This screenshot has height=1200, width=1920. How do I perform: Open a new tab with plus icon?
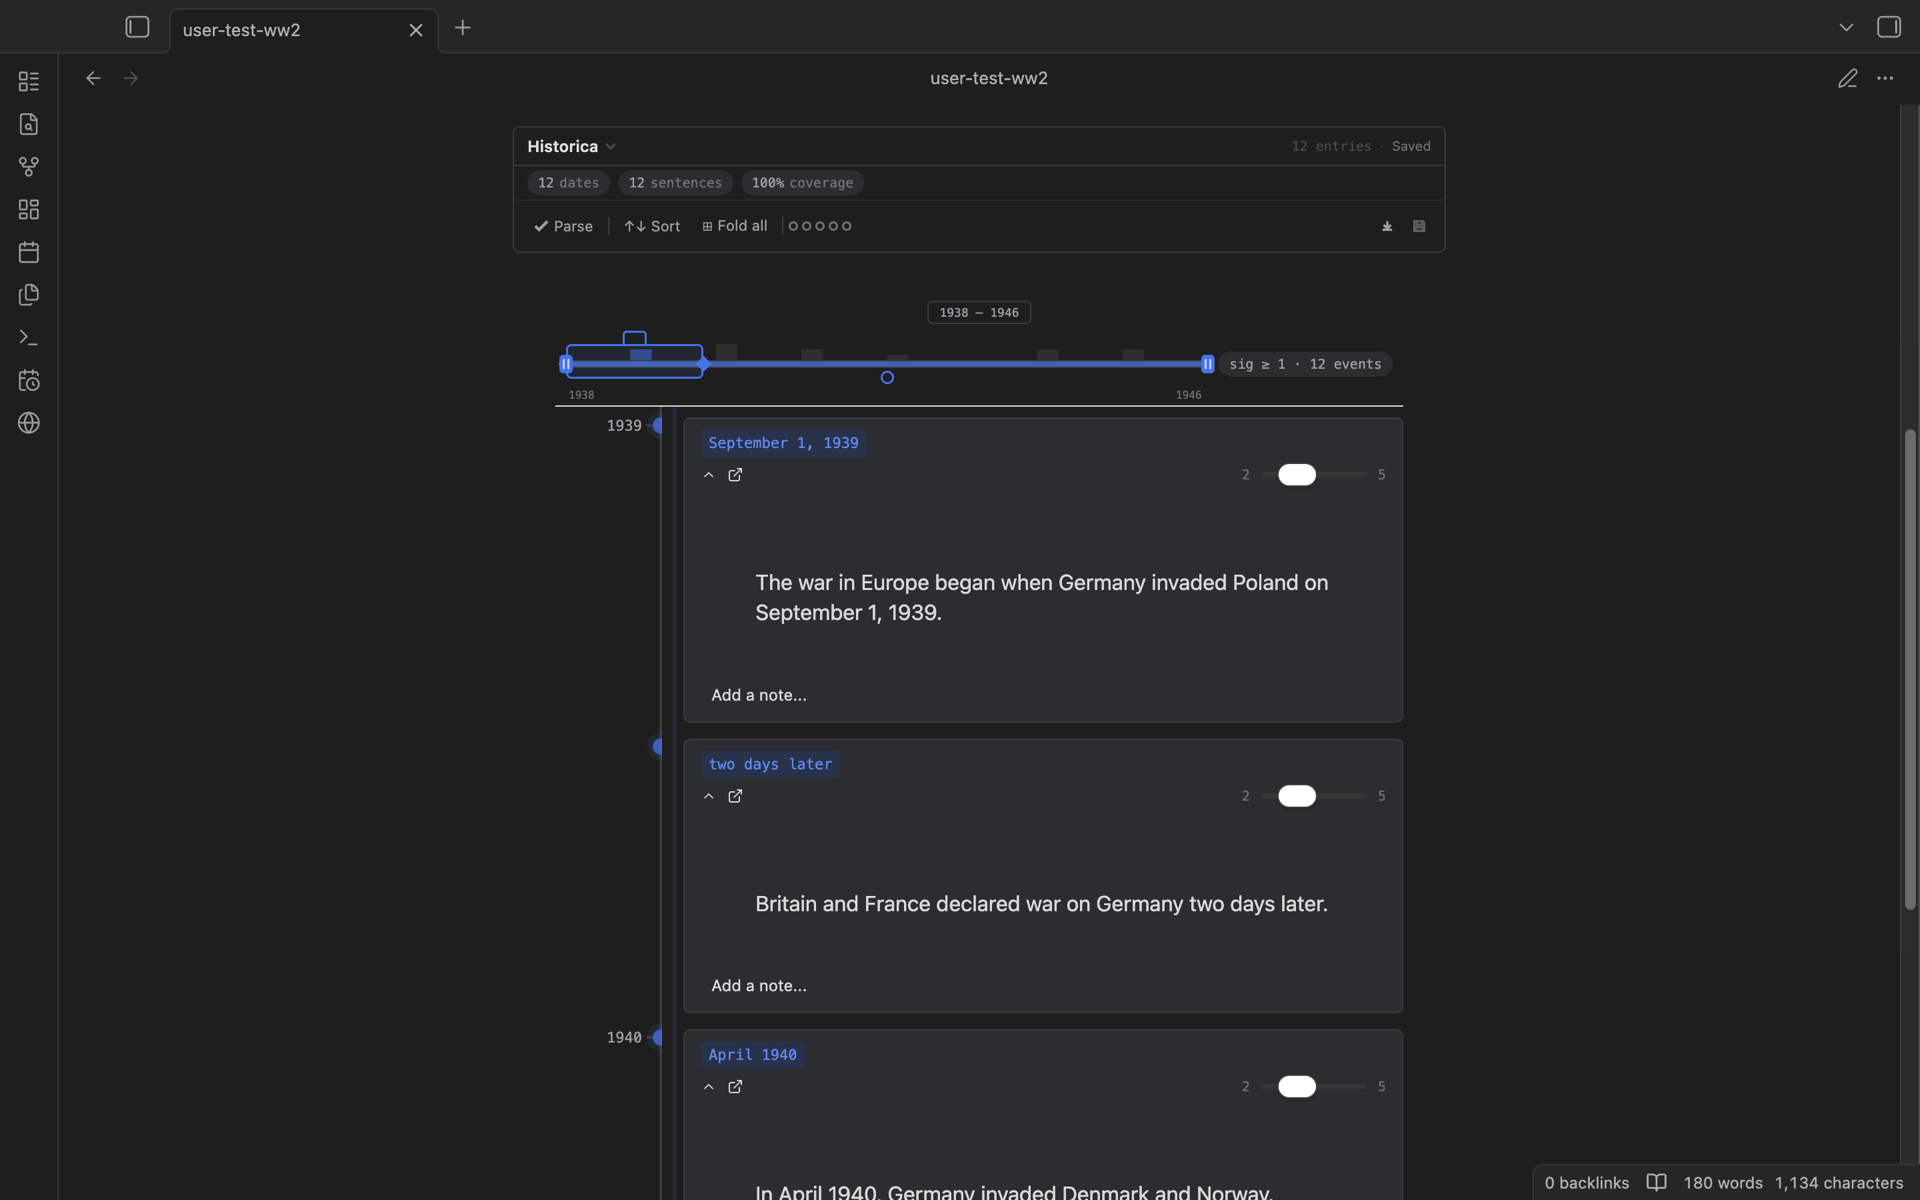(x=462, y=28)
